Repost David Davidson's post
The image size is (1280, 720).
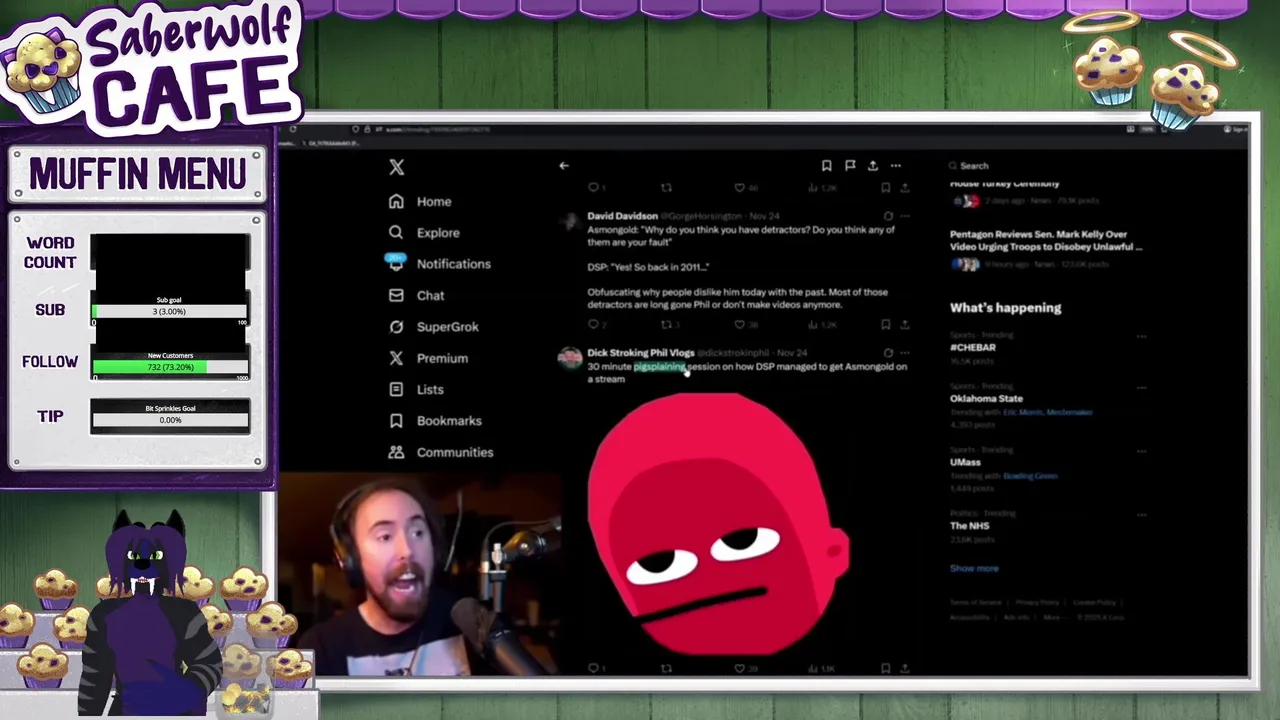click(667, 324)
